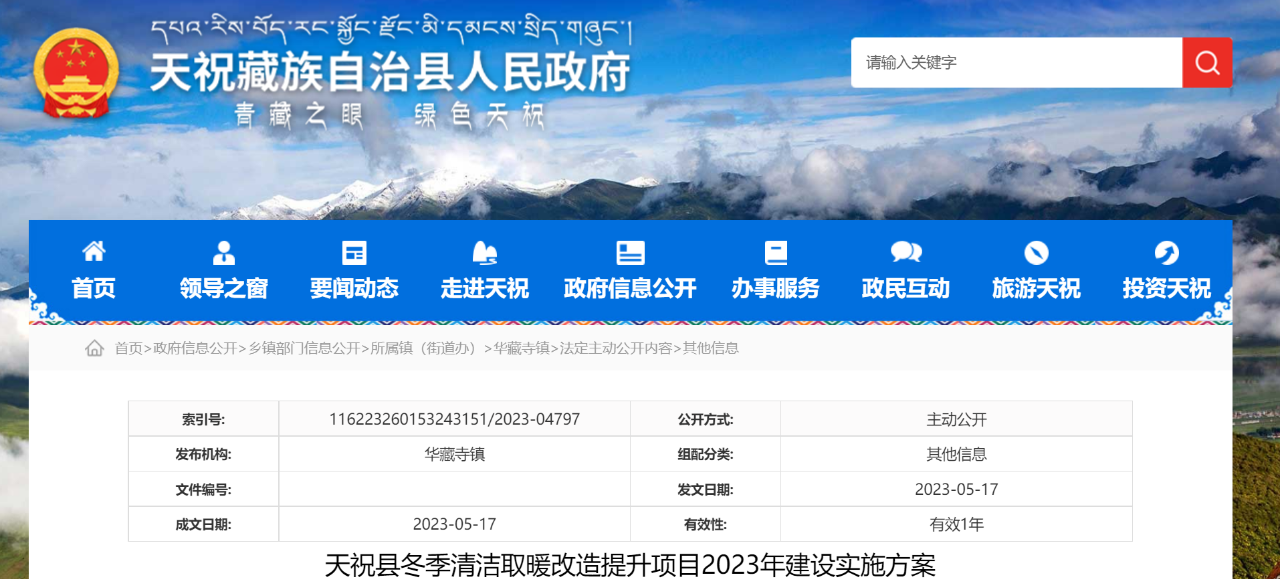1280x579 pixels.
Task: Click the 2023-05-17 value beside 成文日期
Action: point(455,524)
